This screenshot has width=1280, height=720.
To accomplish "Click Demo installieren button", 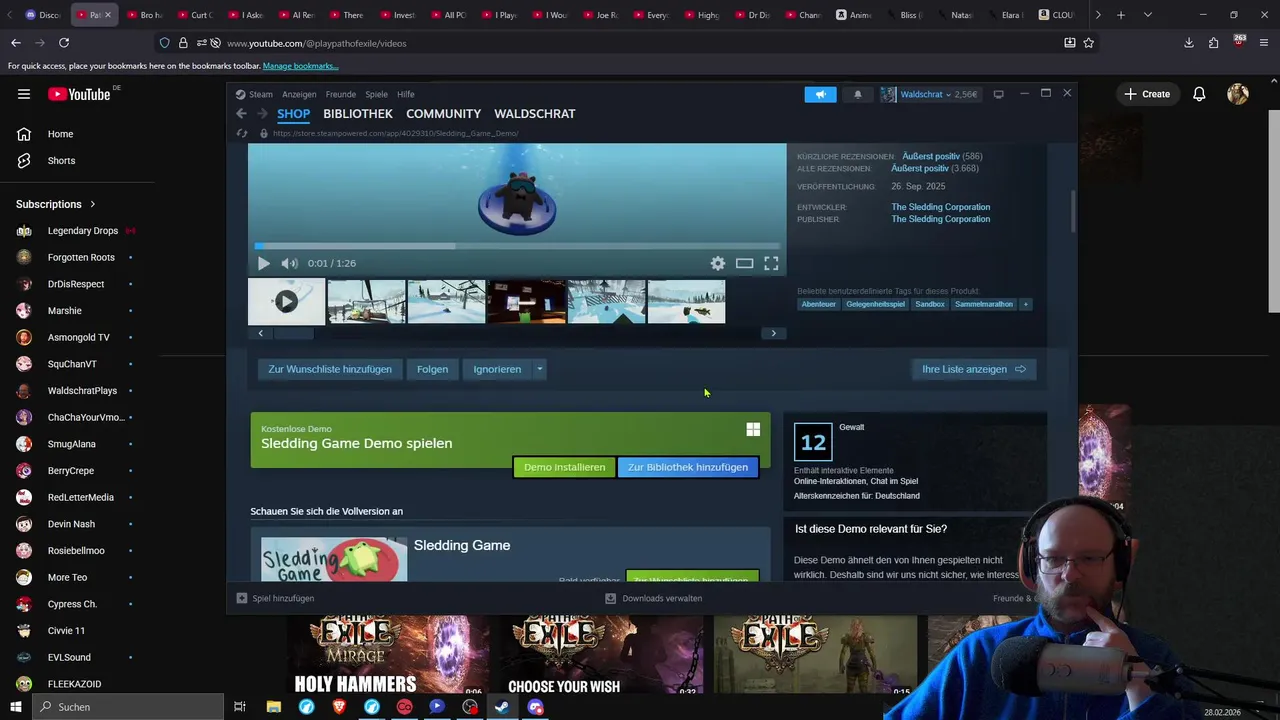I will [564, 467].
